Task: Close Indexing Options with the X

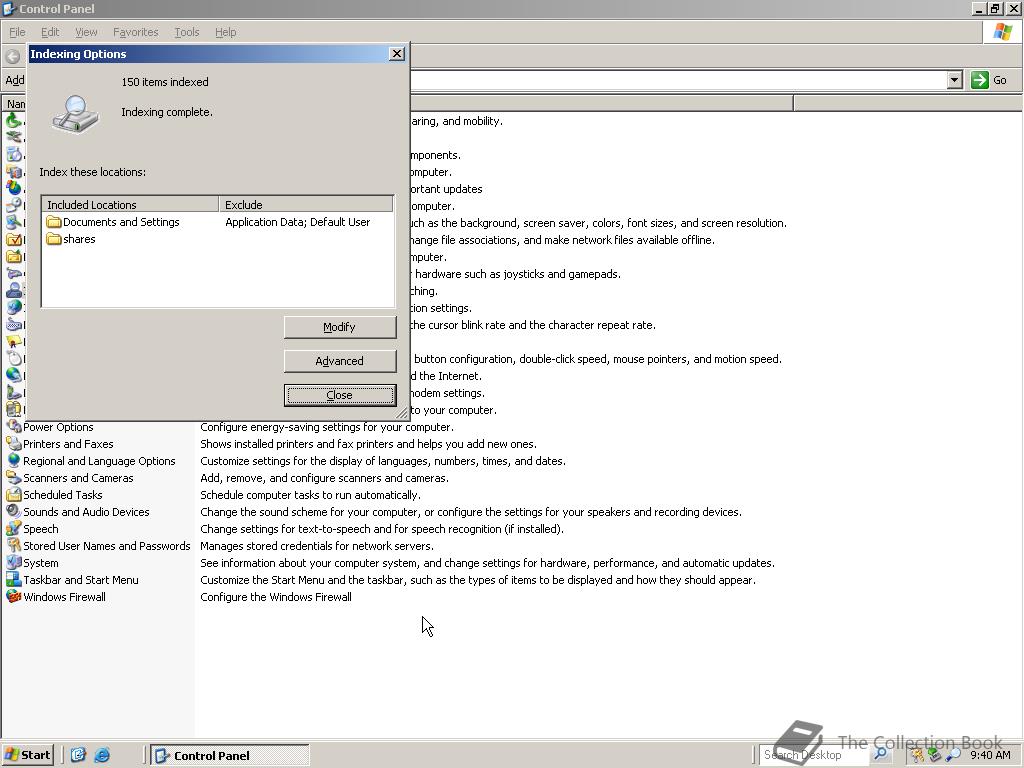Action: pos(396,54)
